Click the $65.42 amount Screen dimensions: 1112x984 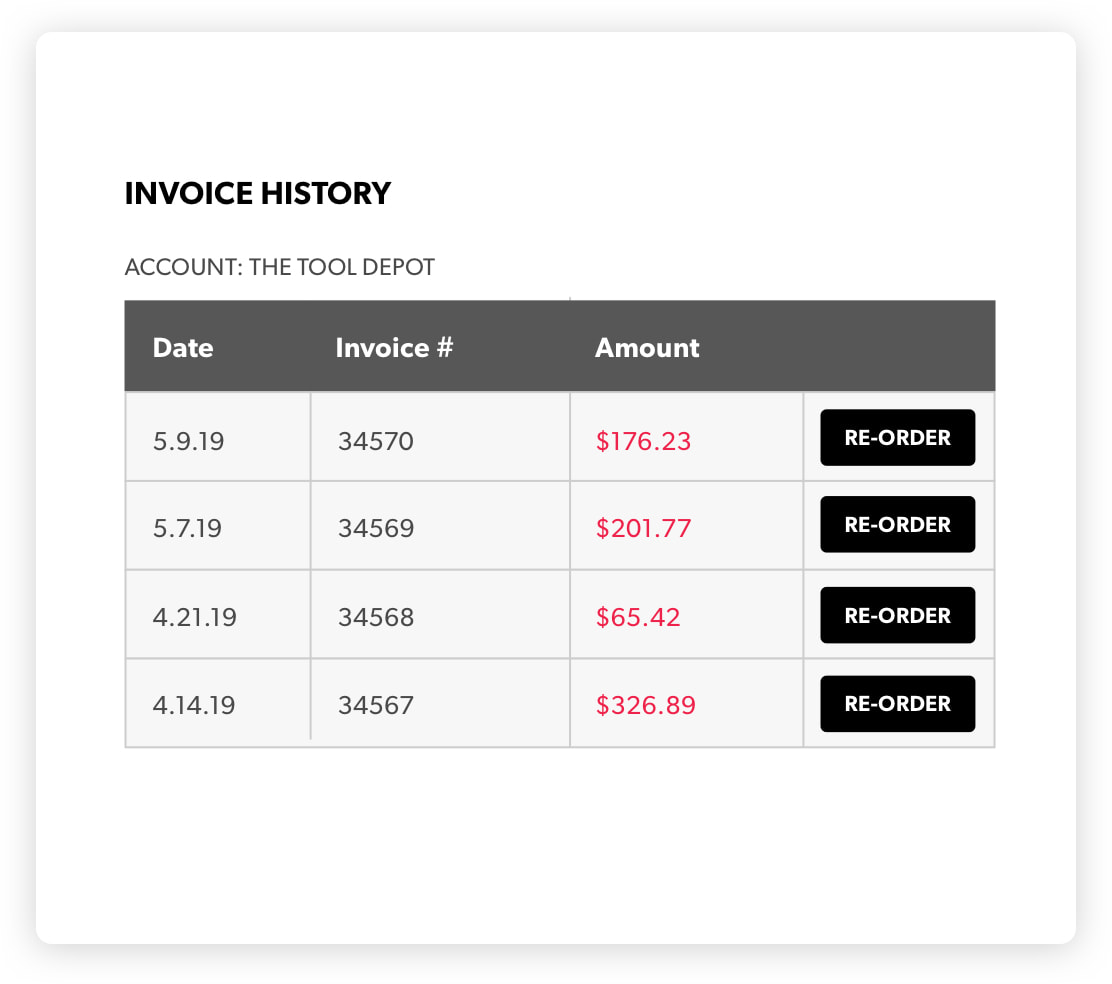tap(638, 617)
